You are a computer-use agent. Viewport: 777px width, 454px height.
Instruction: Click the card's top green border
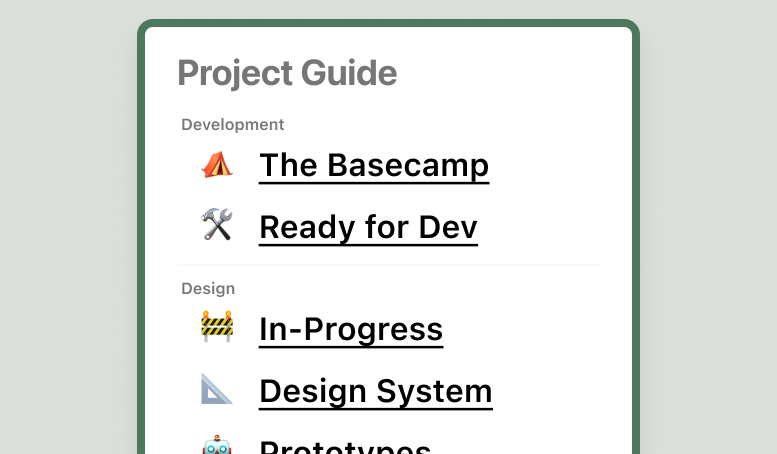(388, 22)
